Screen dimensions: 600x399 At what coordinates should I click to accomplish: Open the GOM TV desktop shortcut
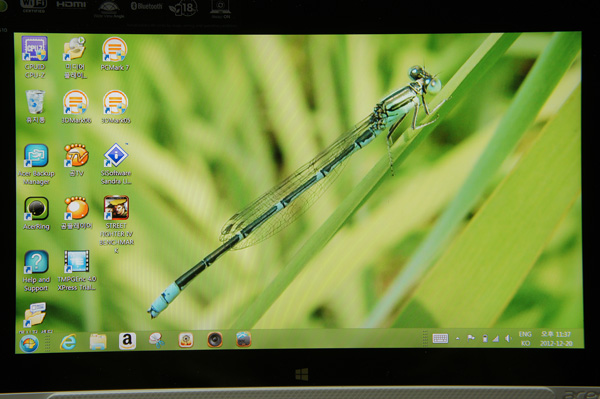[76, 160]
